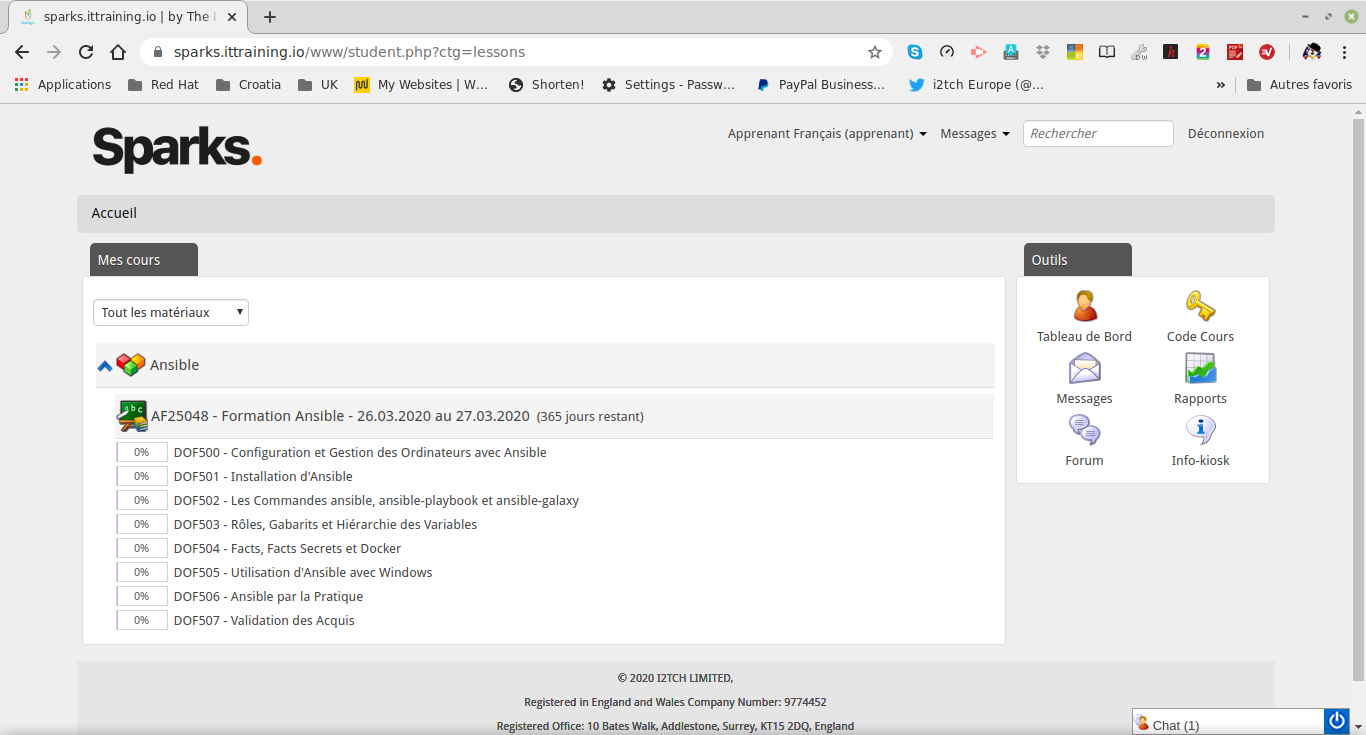
Task: Click Accueil in the breadcrumb bar
Action: (x=114, y=213)
